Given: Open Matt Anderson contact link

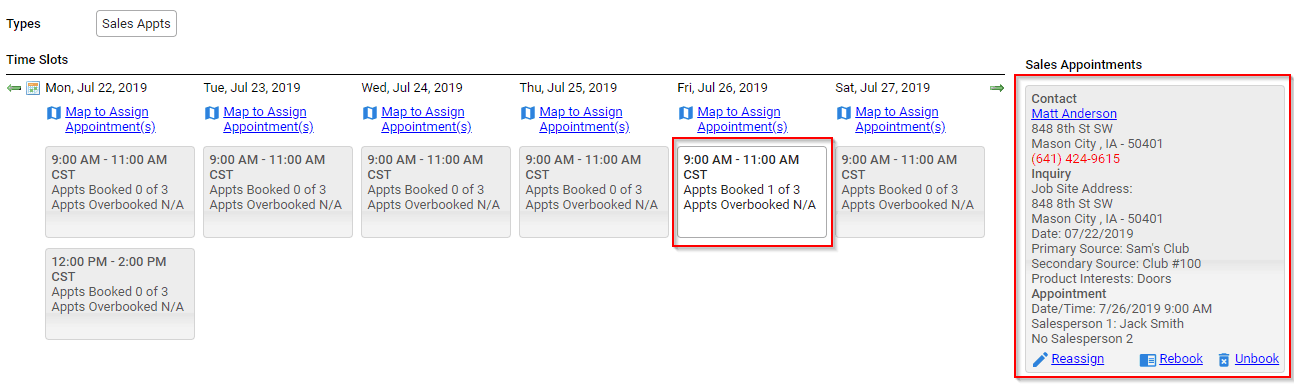Looking at the screenshot, I should 1074,114.
